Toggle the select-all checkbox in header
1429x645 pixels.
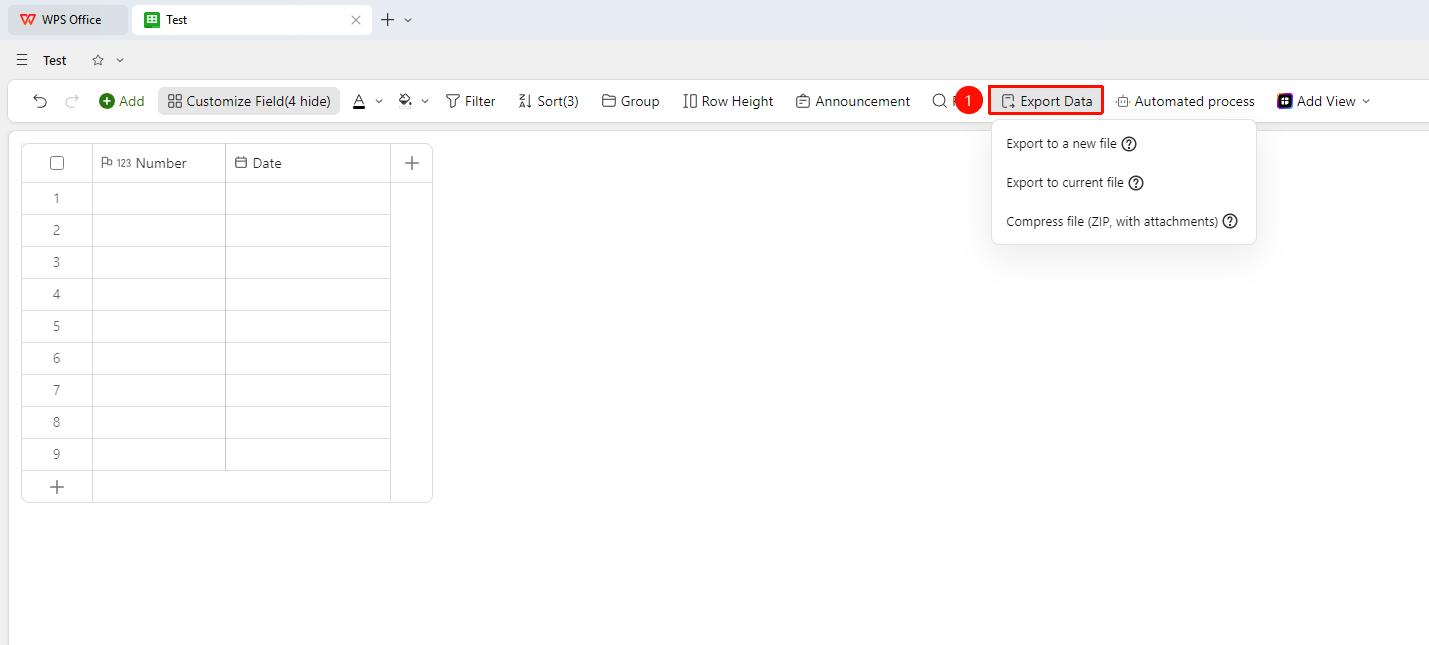coord(57,163)
